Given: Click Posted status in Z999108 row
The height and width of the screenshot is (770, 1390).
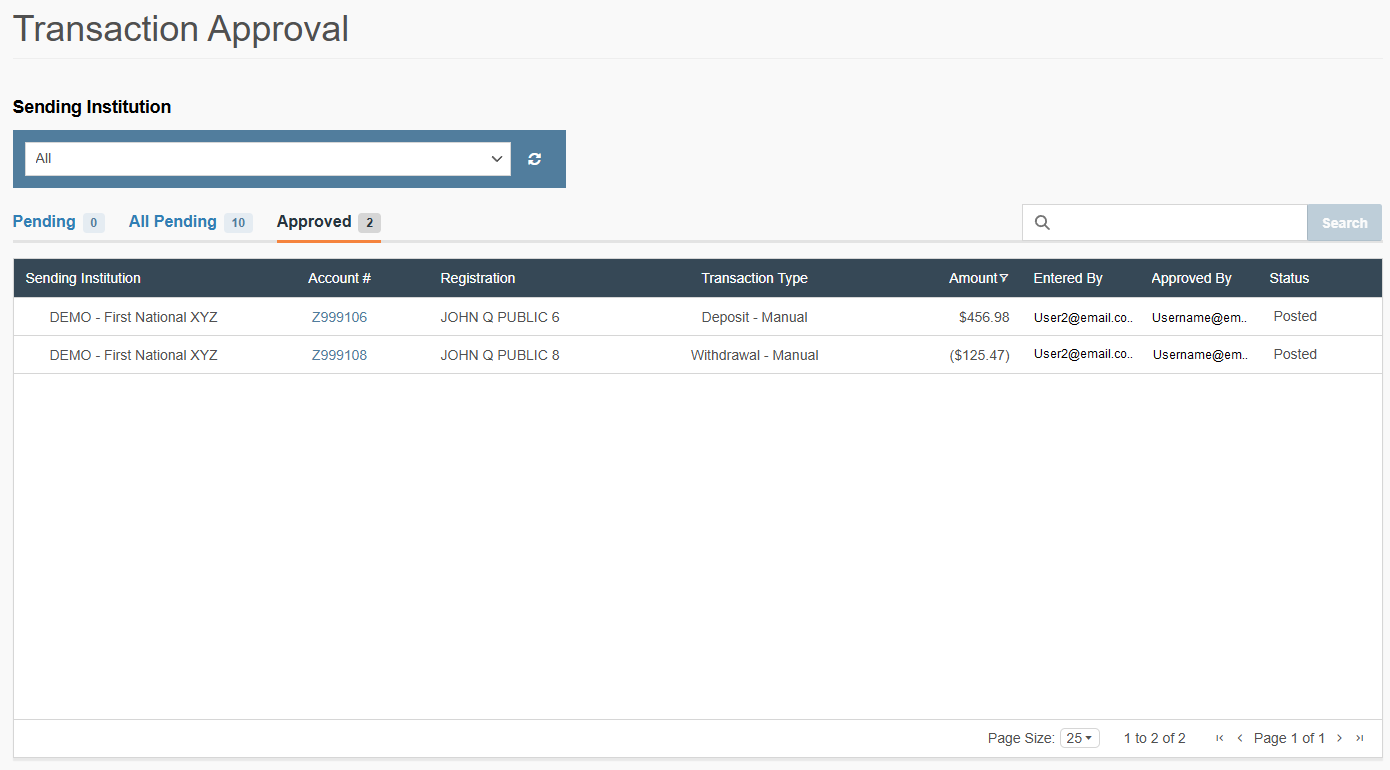Looking at the screenshot, I should (x=1295, y=354).
